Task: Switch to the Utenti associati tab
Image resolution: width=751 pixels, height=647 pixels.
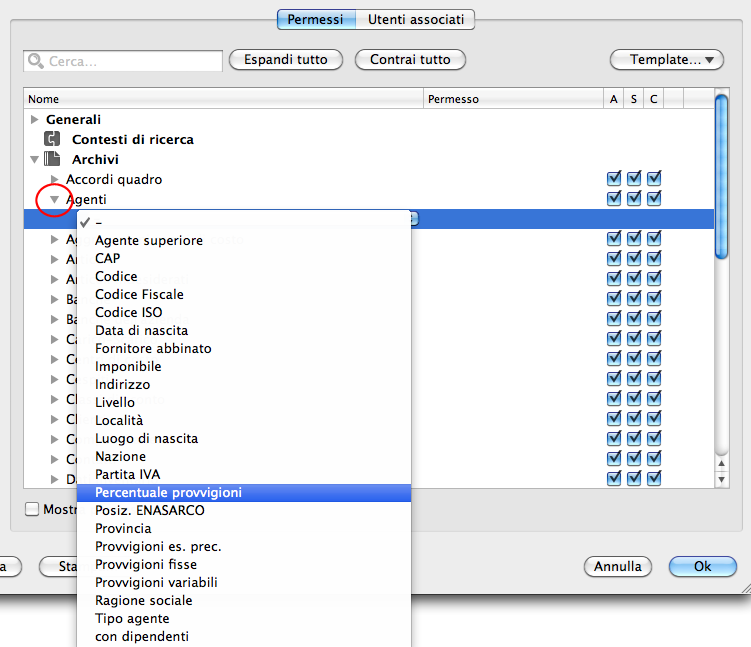Action: tap(415, 19)
